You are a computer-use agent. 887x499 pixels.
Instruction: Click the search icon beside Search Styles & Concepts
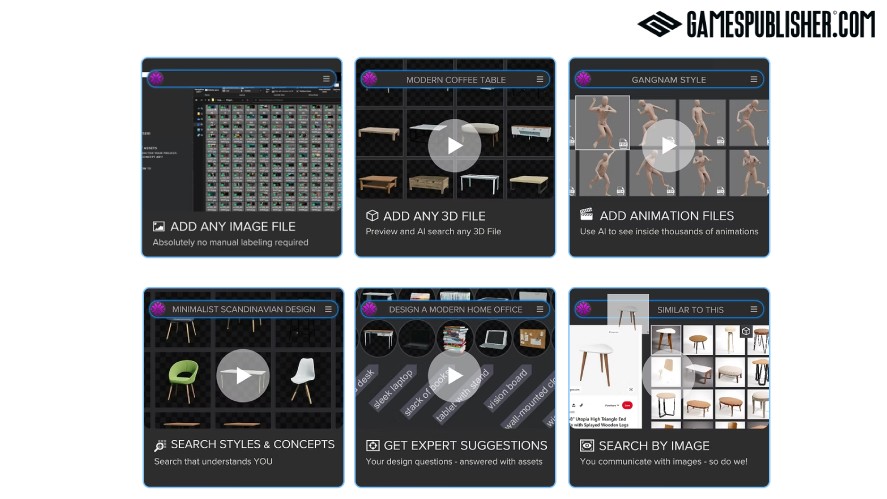click(x=160, y=446)
